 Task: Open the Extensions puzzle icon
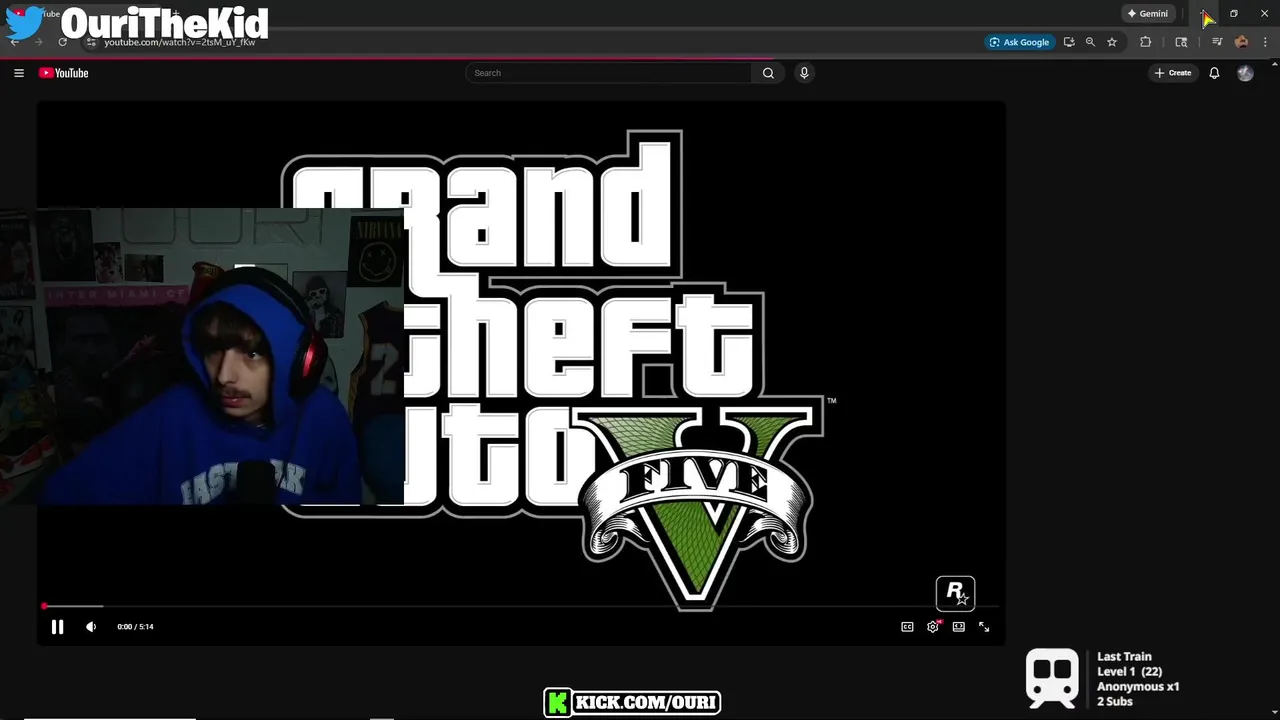click(1145, 42)
